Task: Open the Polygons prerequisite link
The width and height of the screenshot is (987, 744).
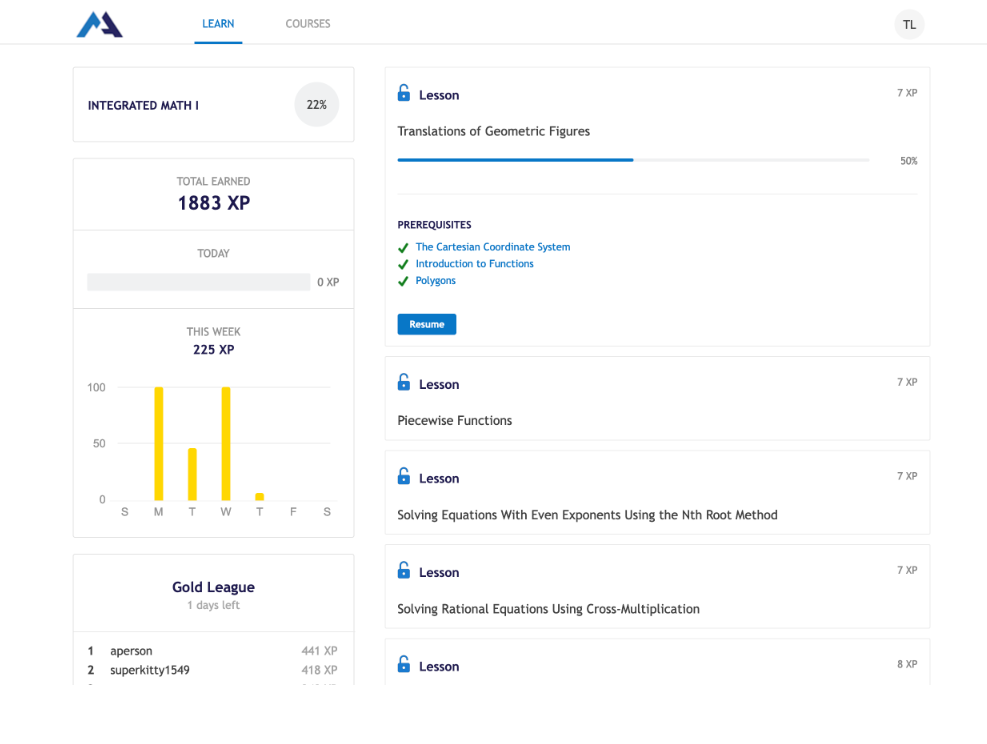Action: (x=436, y=281)
